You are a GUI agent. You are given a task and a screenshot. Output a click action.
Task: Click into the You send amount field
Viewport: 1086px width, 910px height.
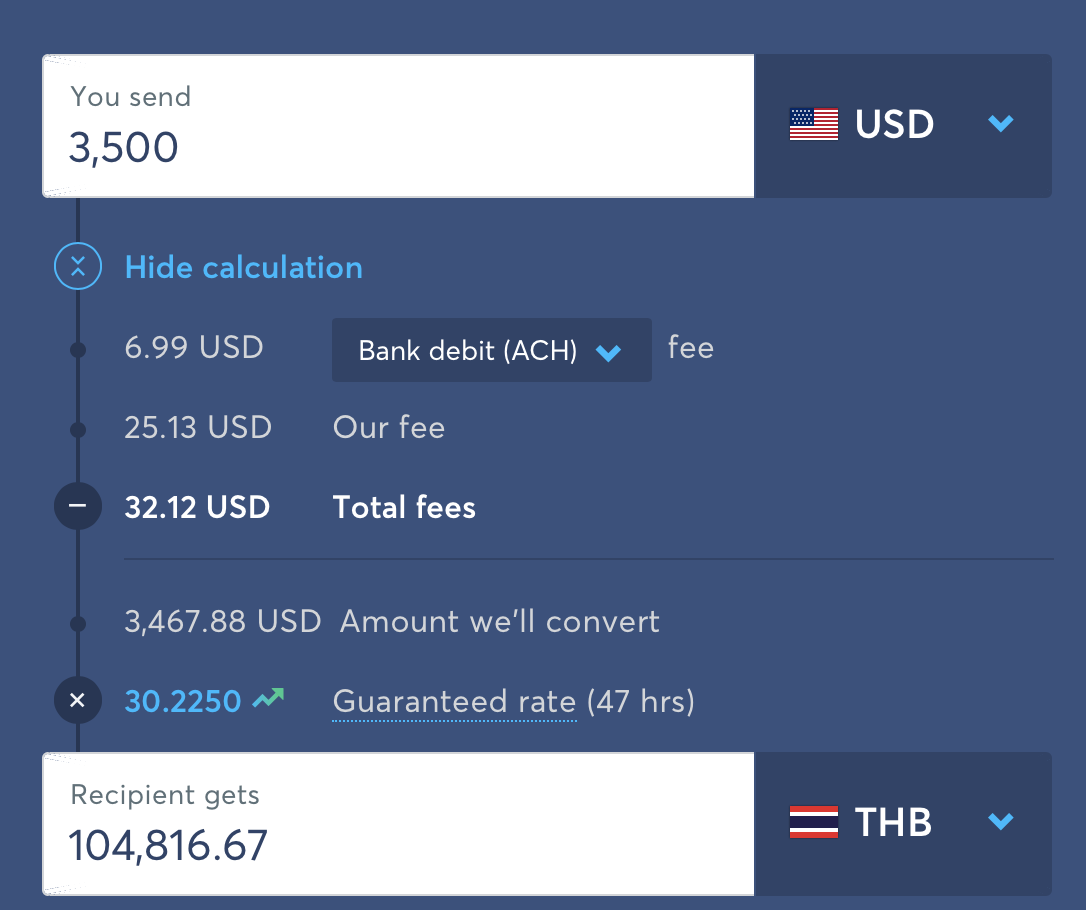pos(398,126)
